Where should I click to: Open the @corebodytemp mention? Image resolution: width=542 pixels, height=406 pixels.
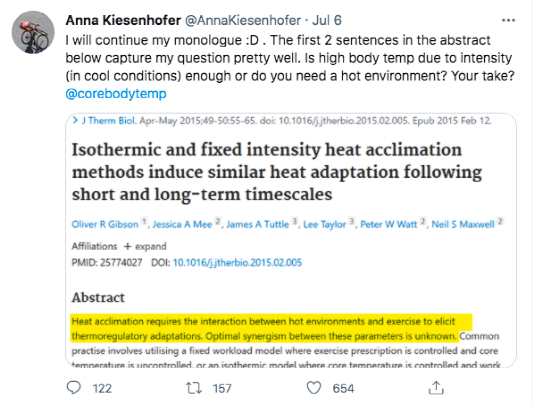click(116, 94)
